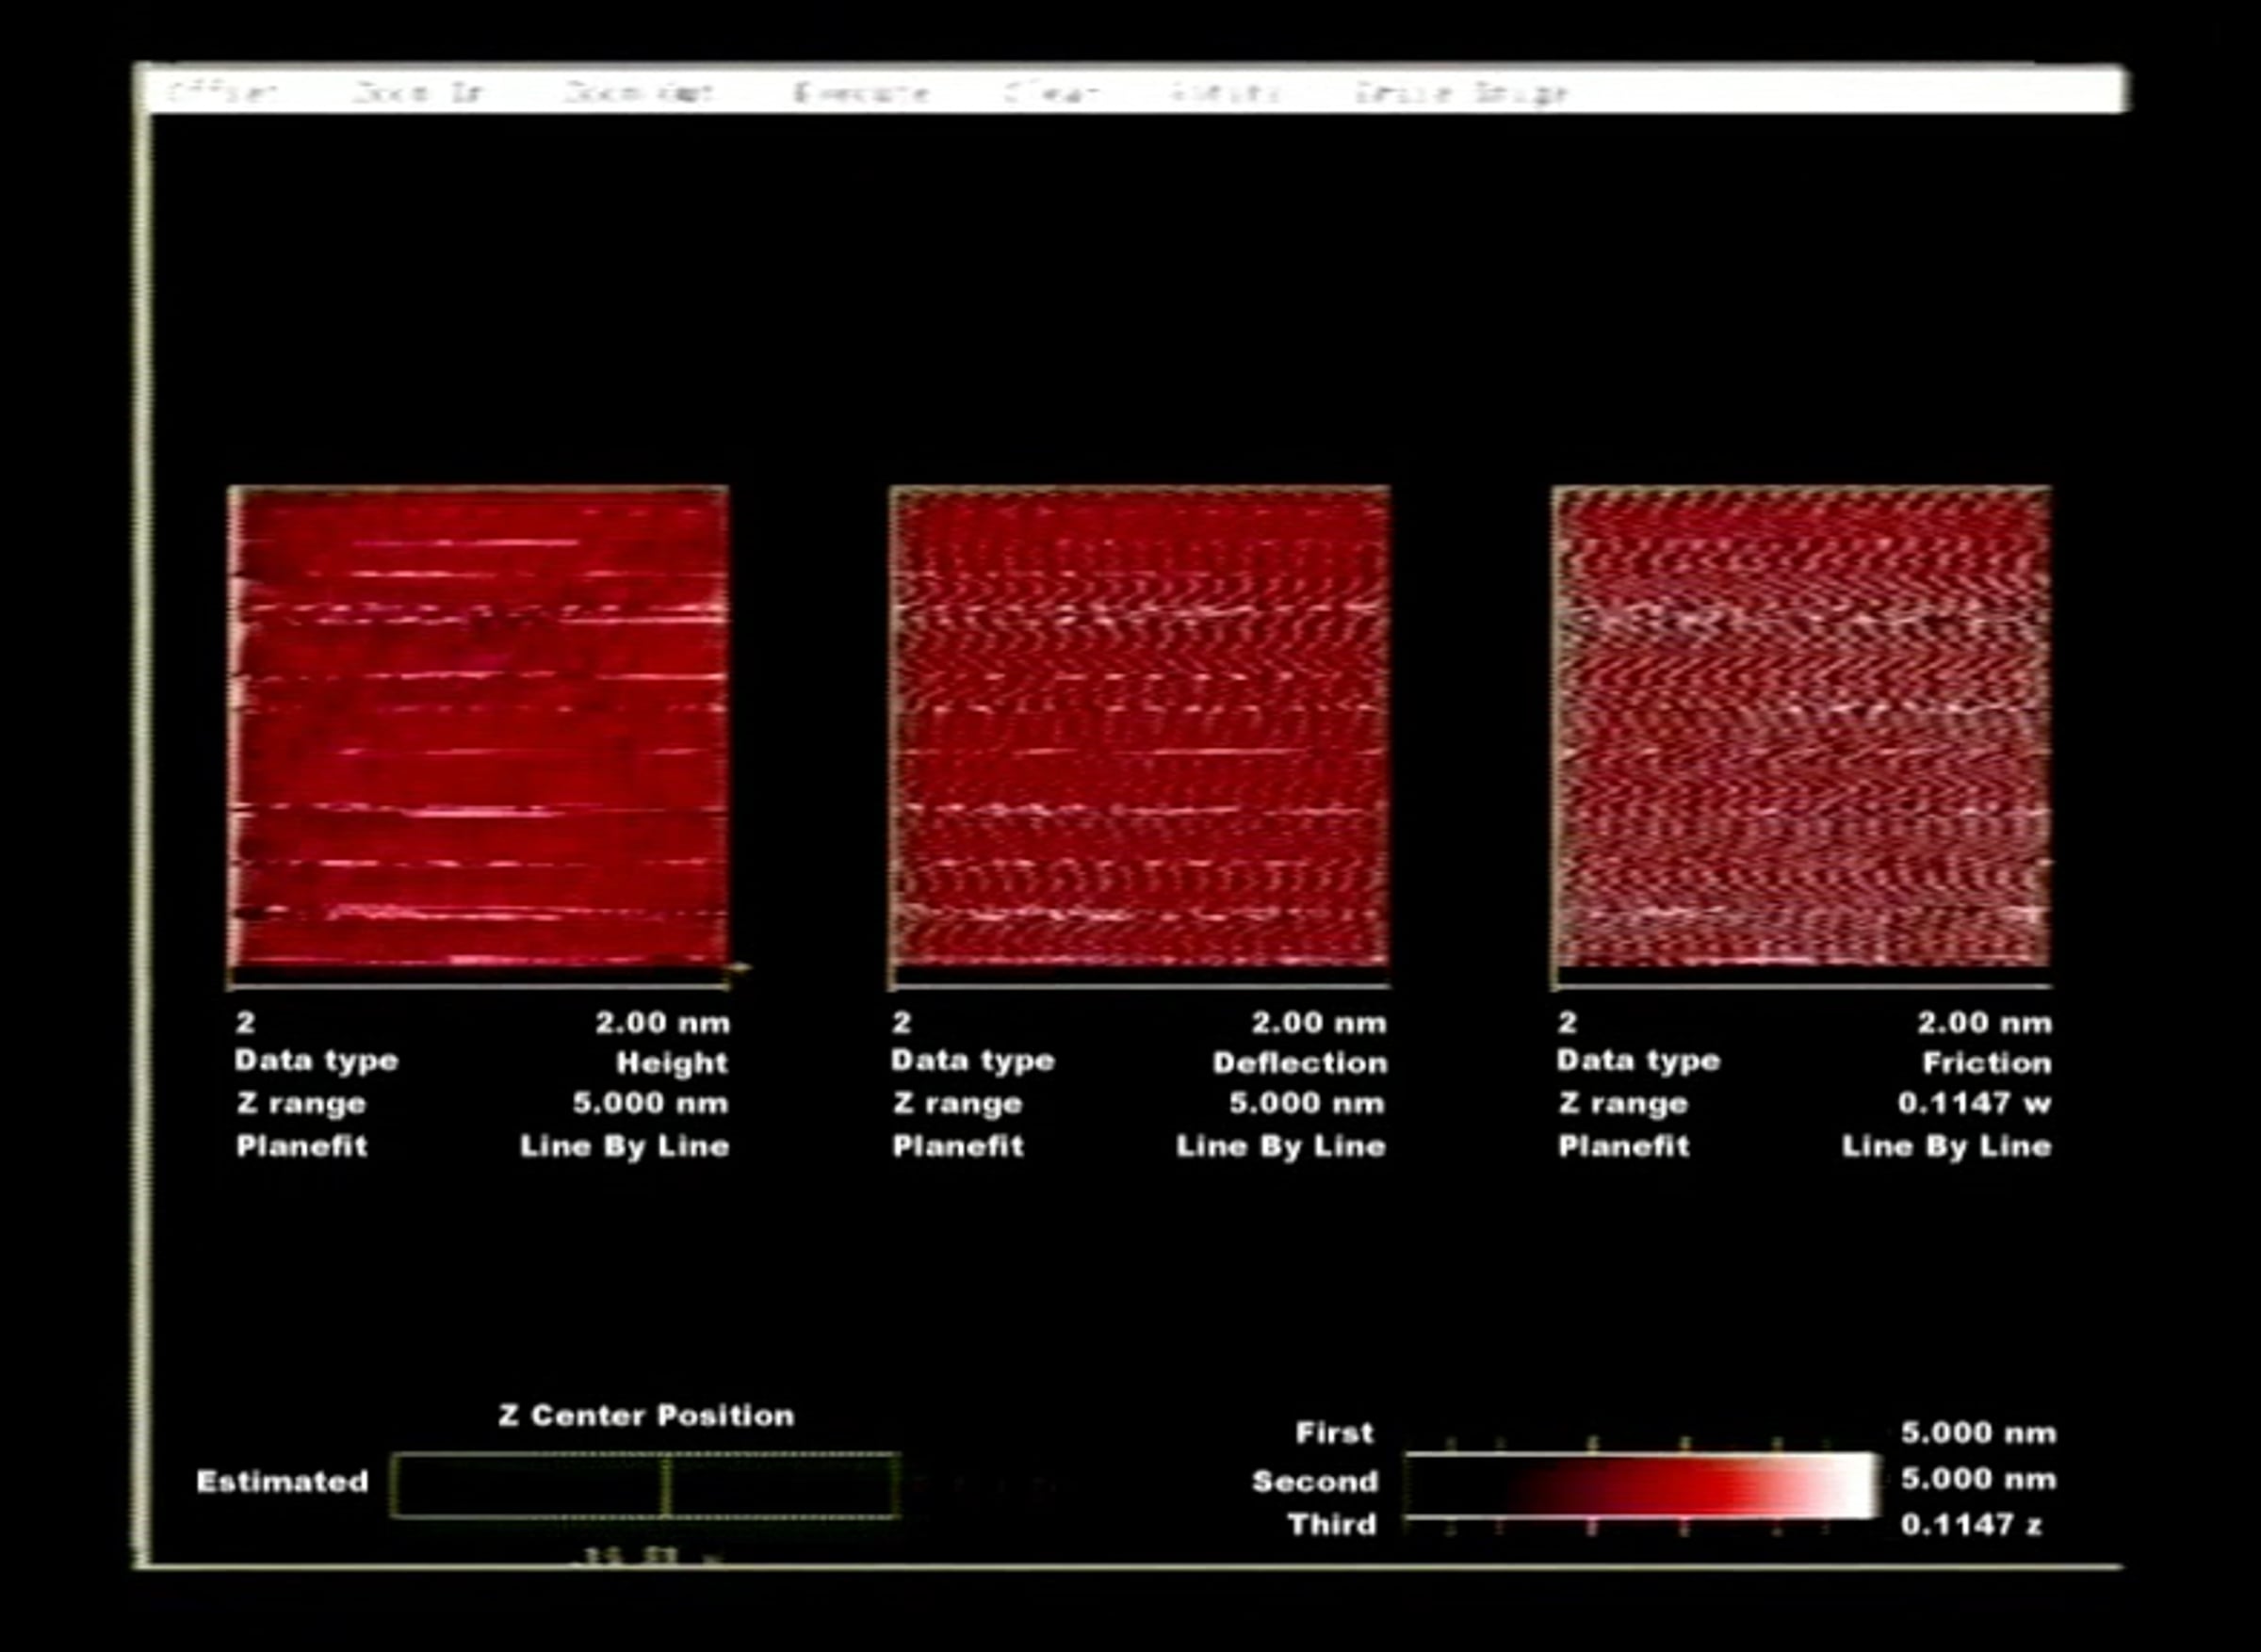Click the last menu item, Erase Image
The width and height of the screenshot is (2261, 1652).
[1461, 93]
